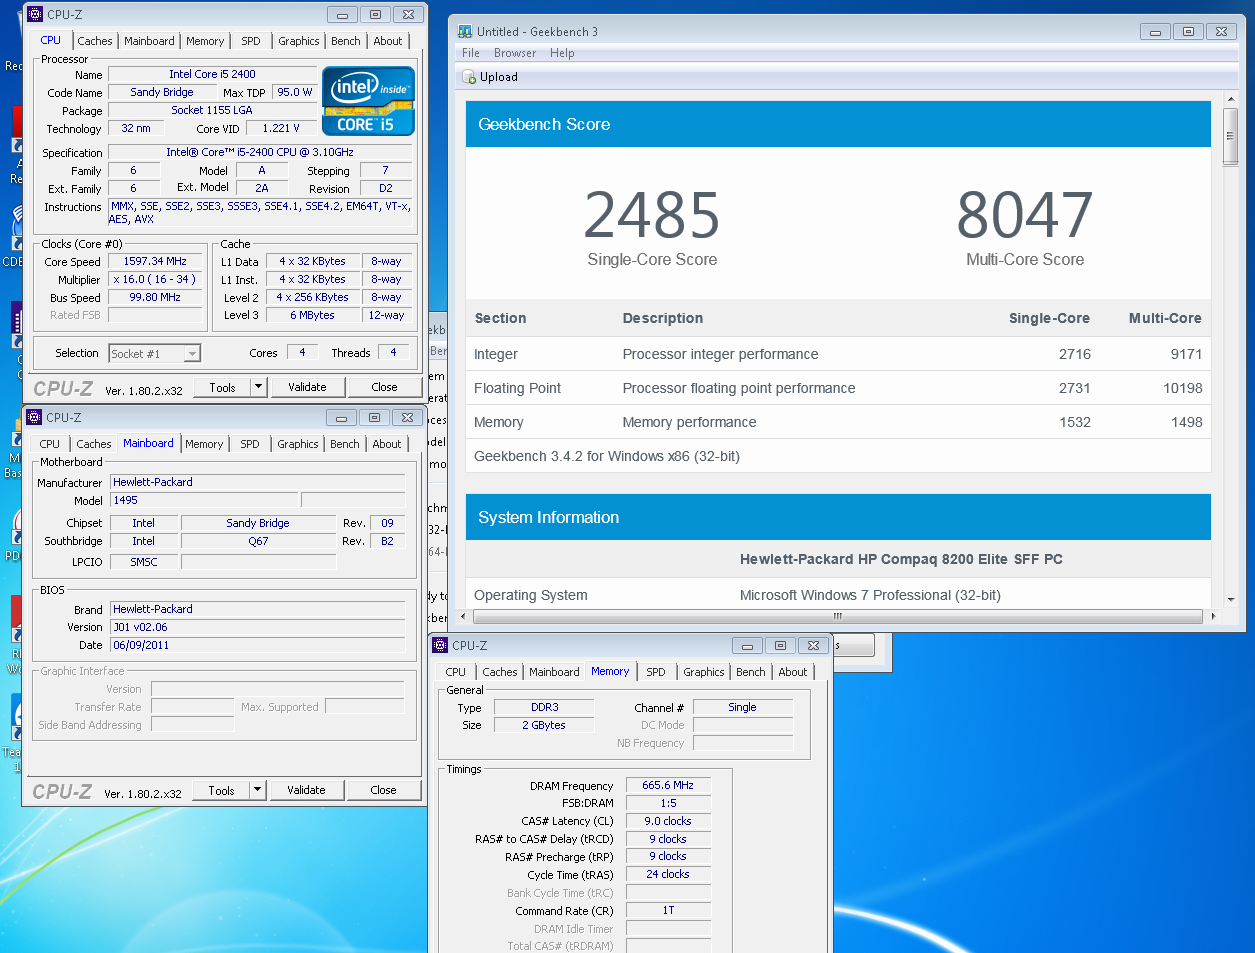Screen dimensions: 1255x953
Task: Click the CPU-Z icon in the CPU window title bar
Action: pos(35,14)
